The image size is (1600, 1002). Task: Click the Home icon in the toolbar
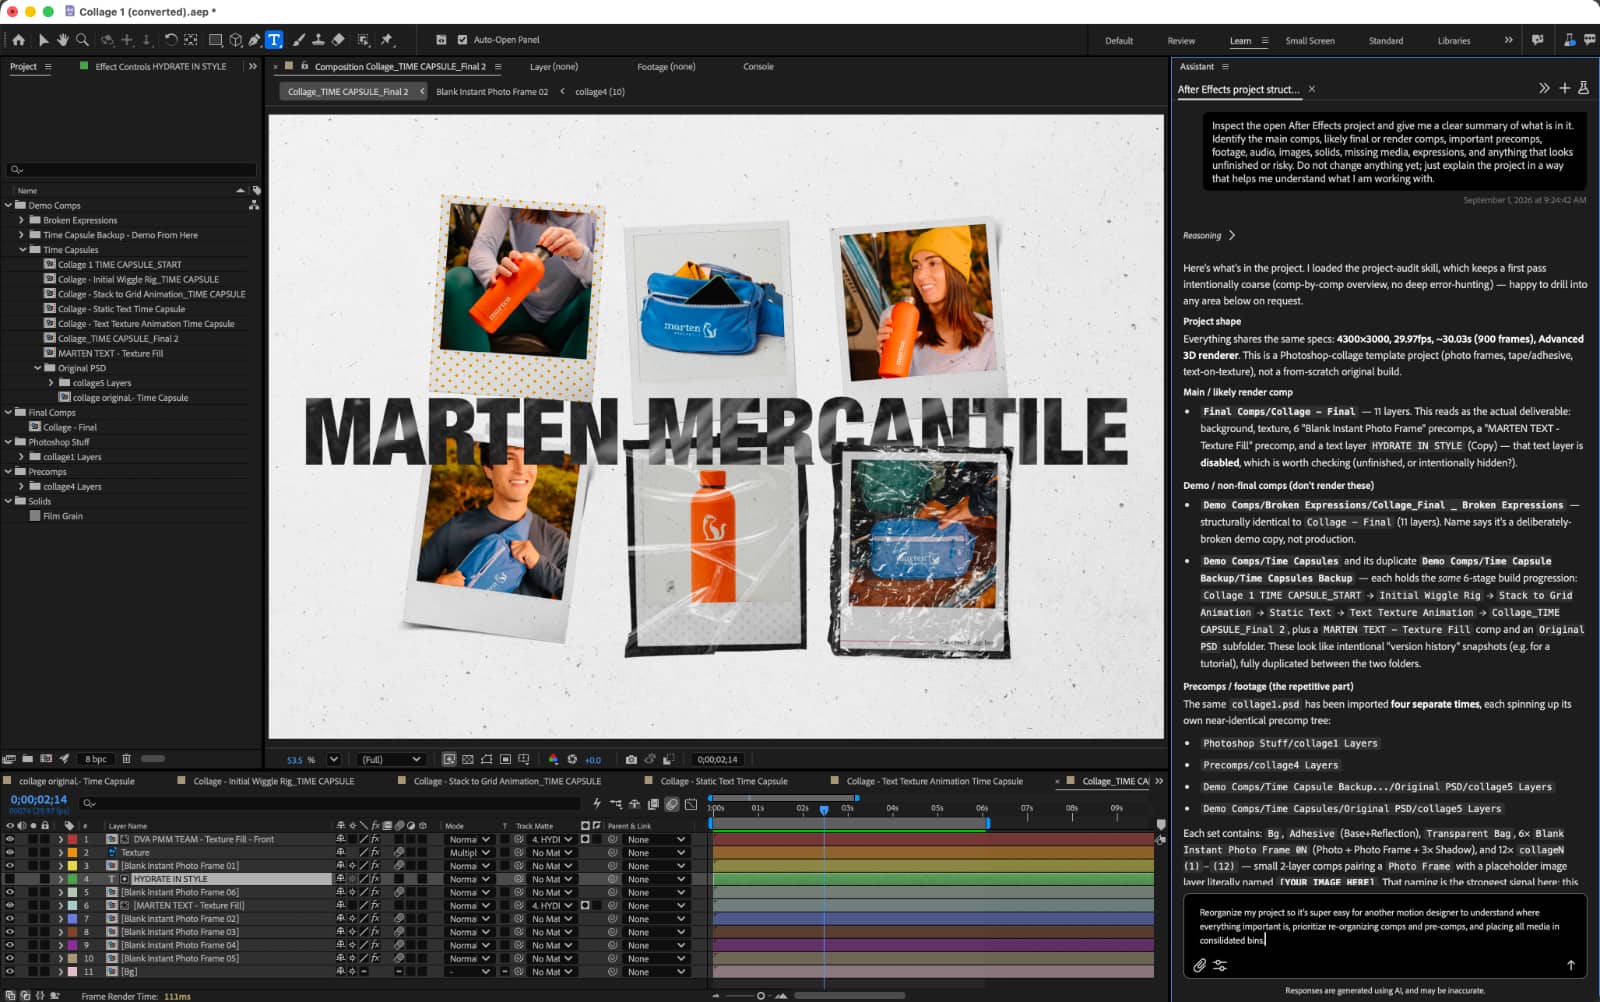(x=18, y=40)
